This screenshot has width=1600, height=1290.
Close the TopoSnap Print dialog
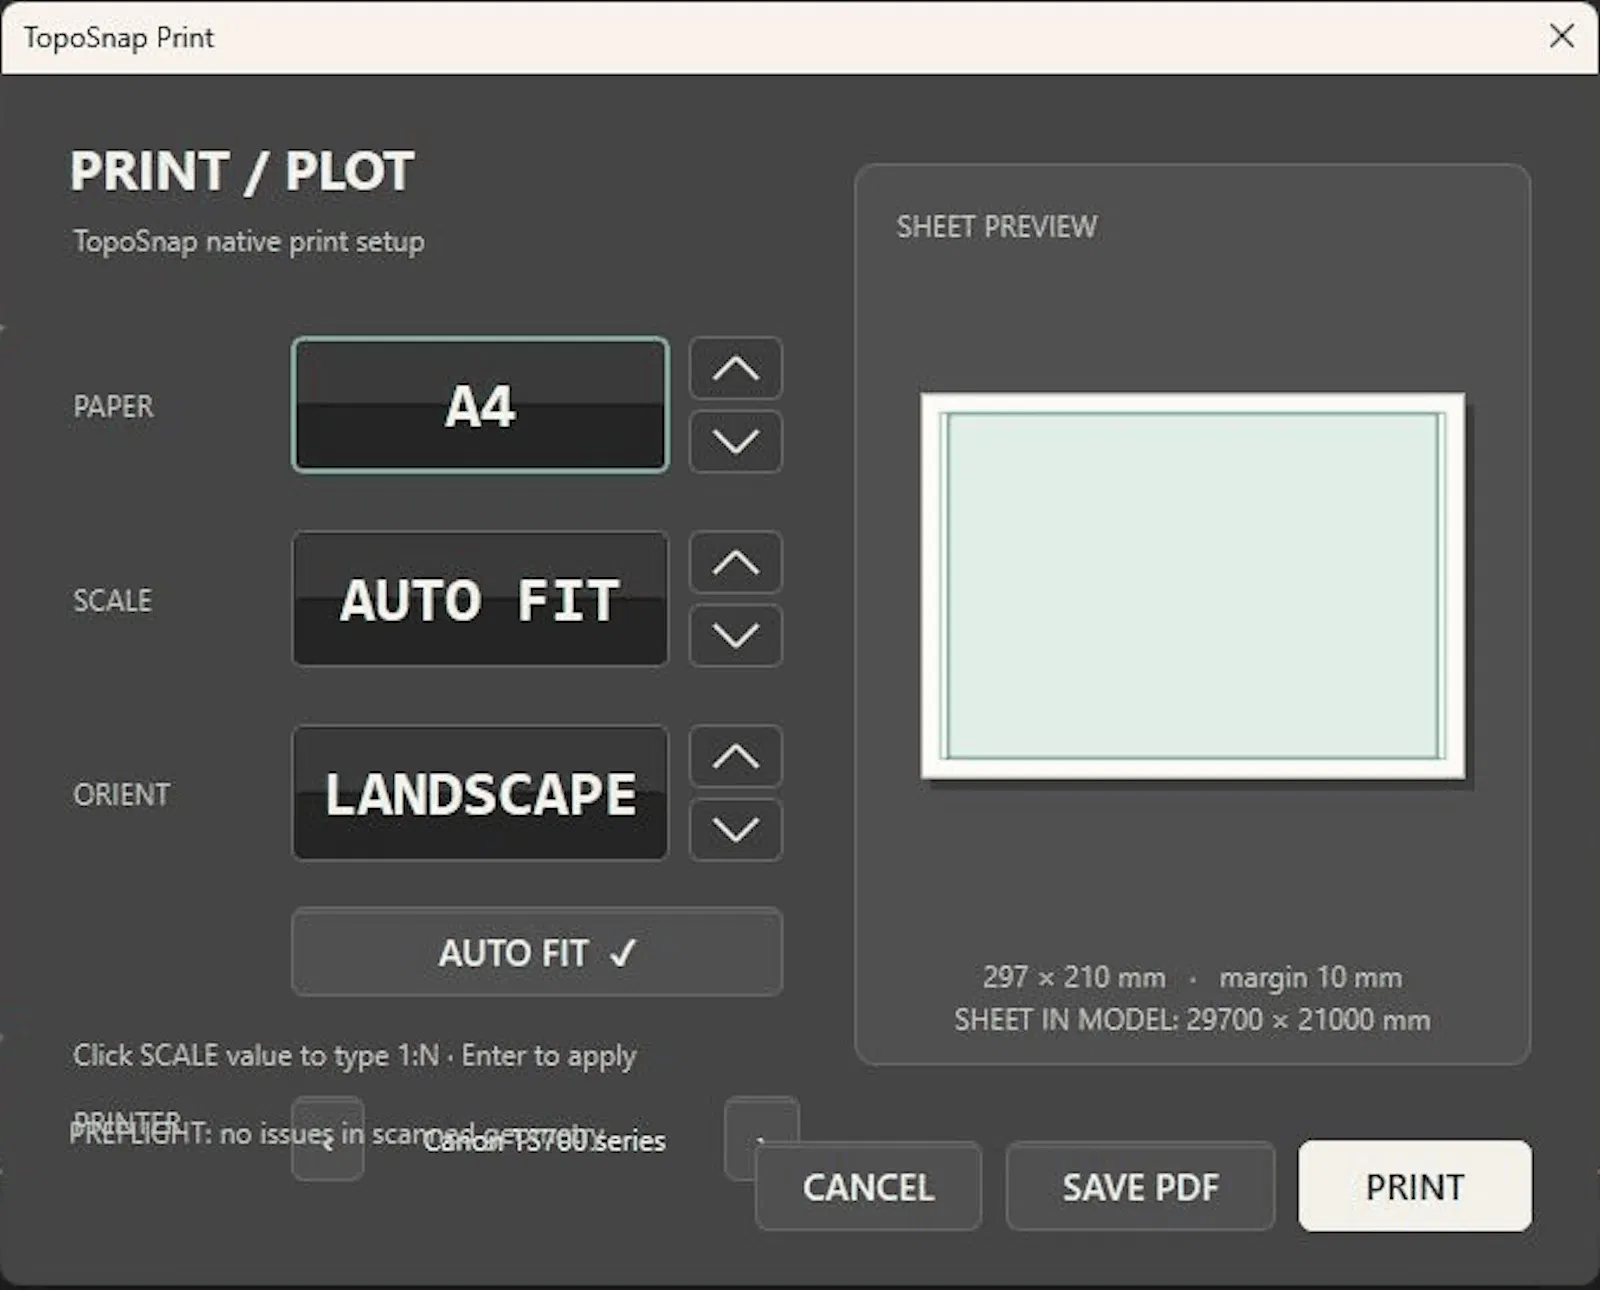point(1562,36)
